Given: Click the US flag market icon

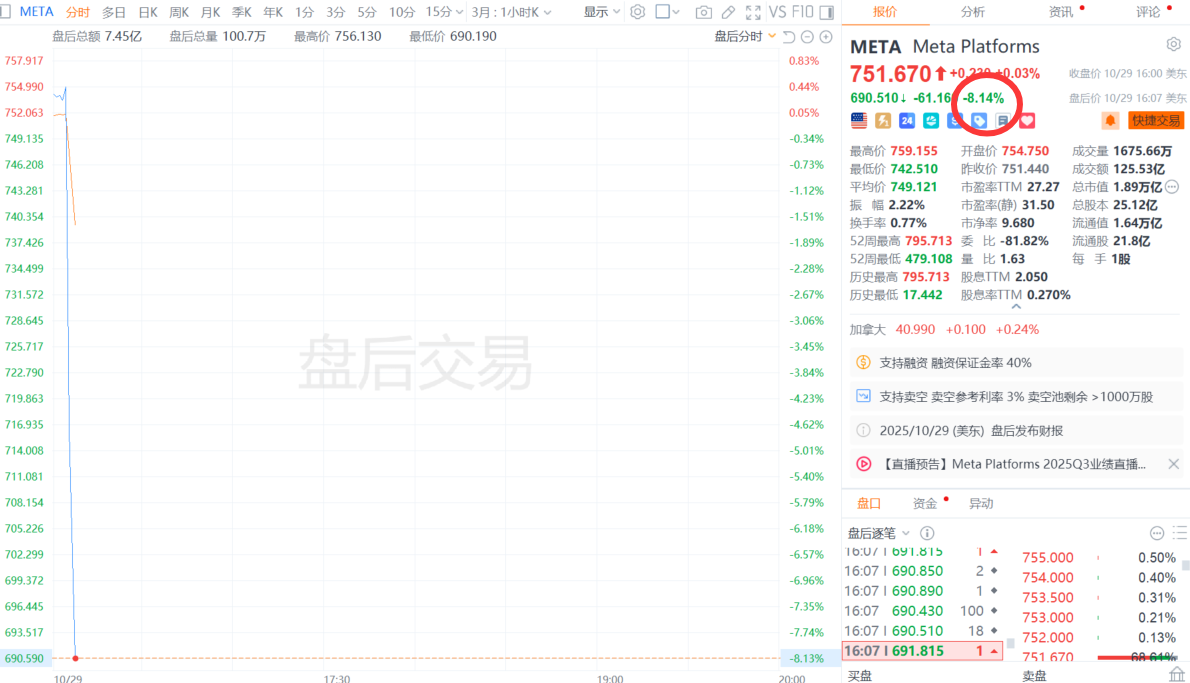Looking at the screenshot, I should tap(859, 120).
